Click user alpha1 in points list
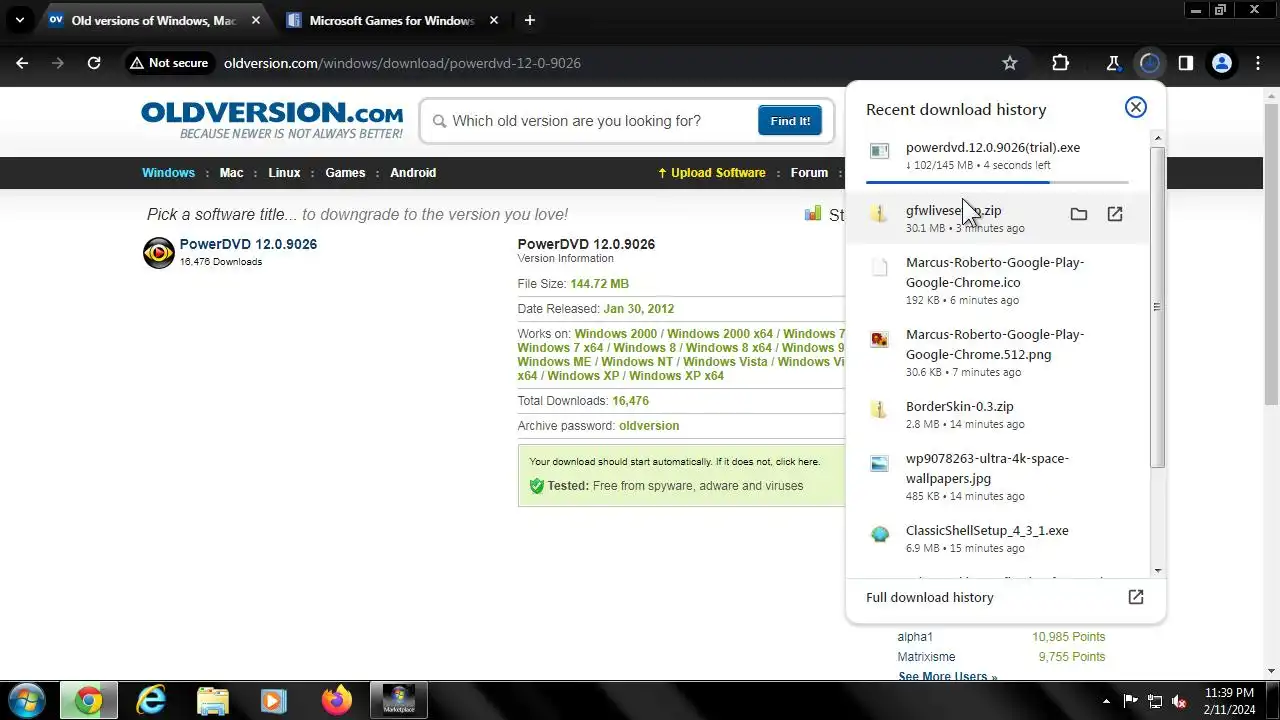Image resolution: width=1280 pixels, height=720 pixels. (915, 637)
